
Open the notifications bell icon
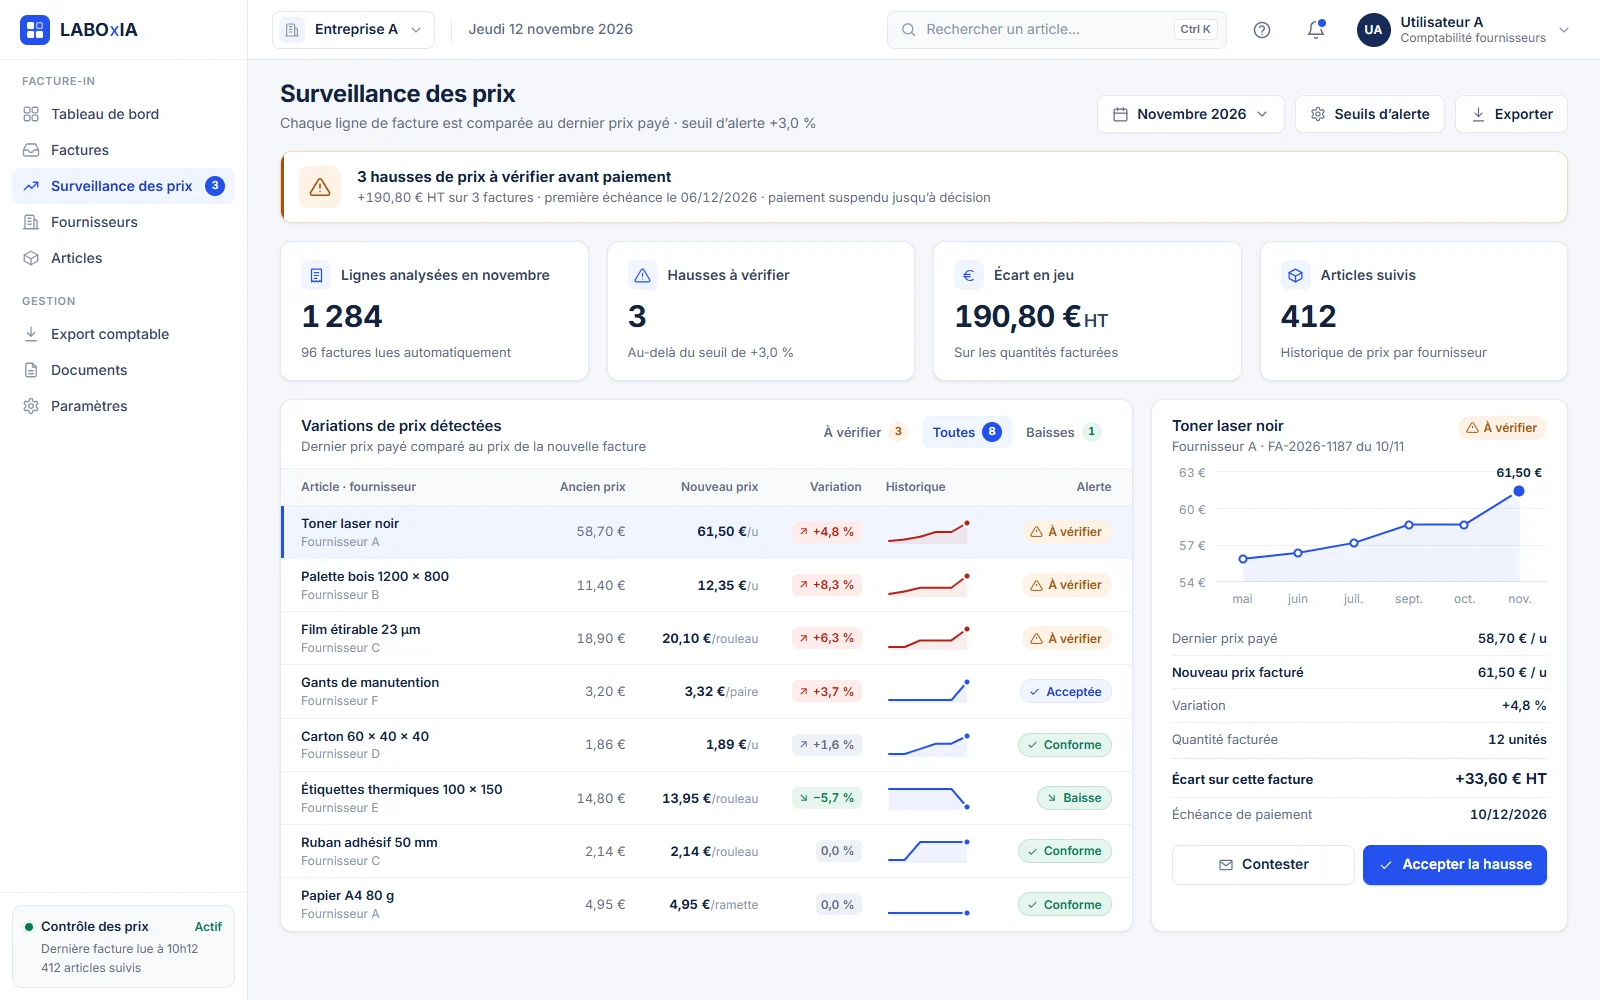(x=1316, y=30)
